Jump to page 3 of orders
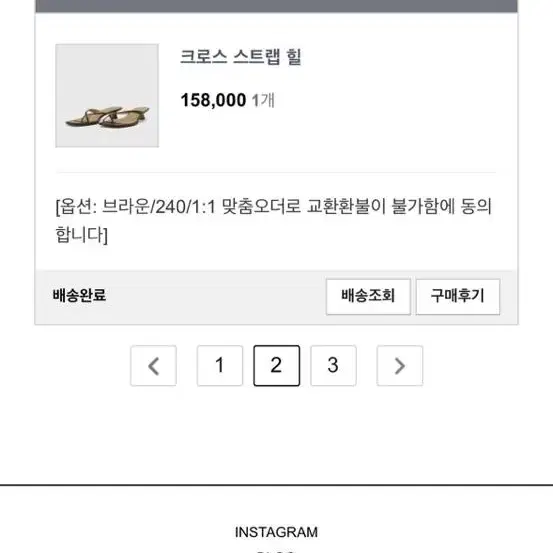The width and height of the screenshot is (553, 553). (333, 366)
